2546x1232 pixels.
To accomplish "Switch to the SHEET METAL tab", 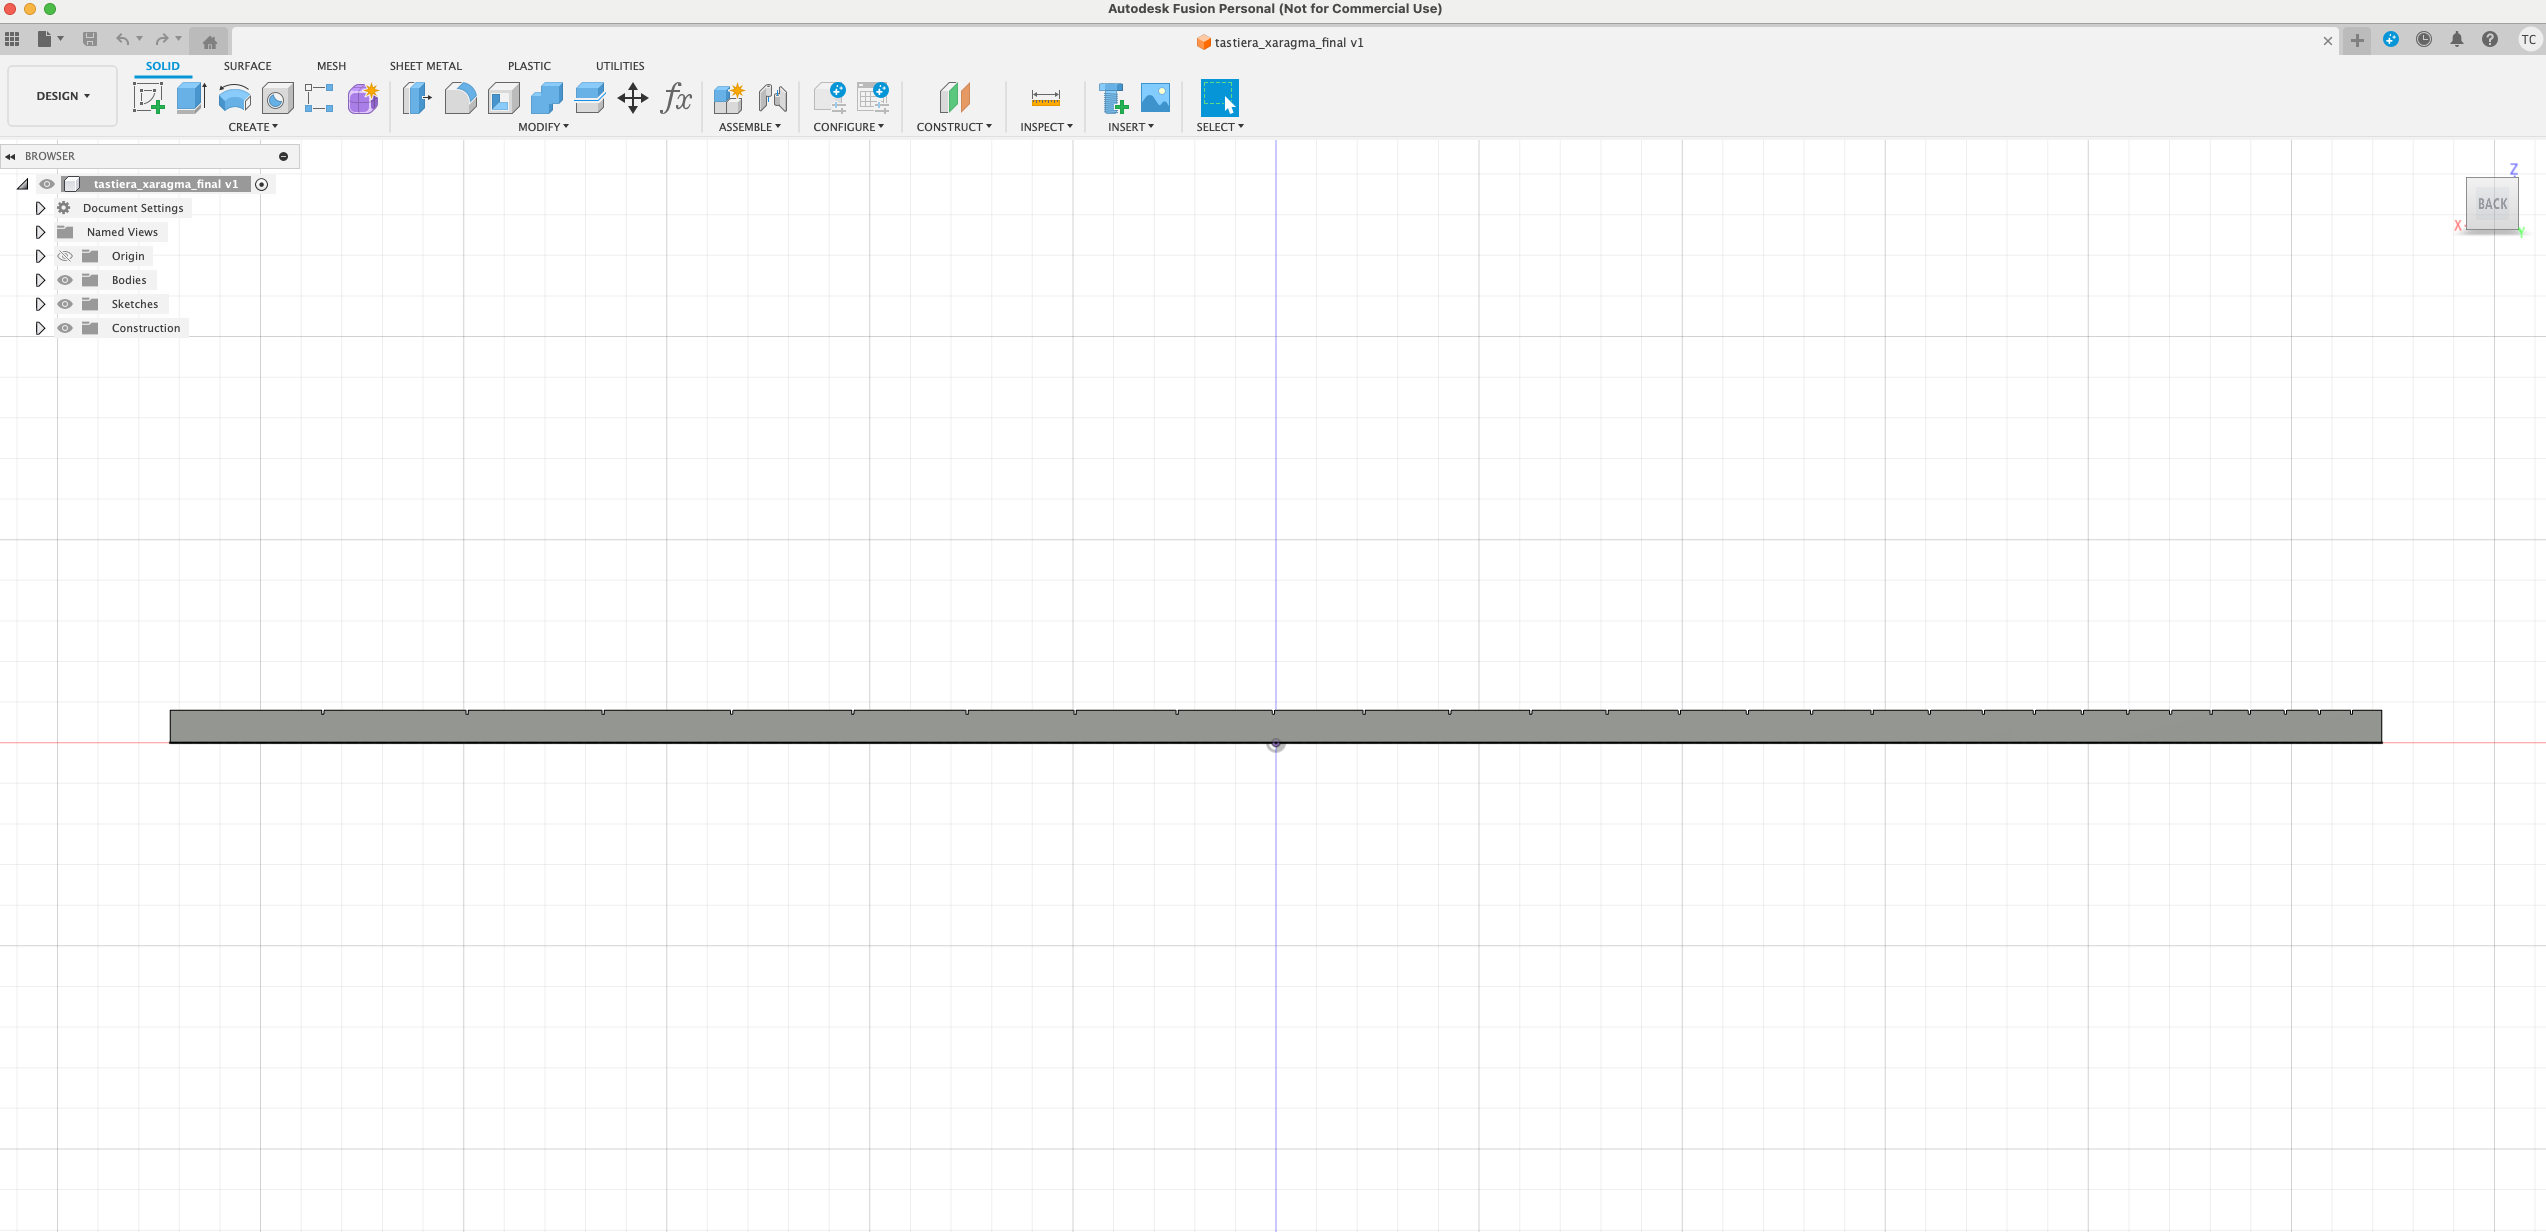I will point(425,66).
